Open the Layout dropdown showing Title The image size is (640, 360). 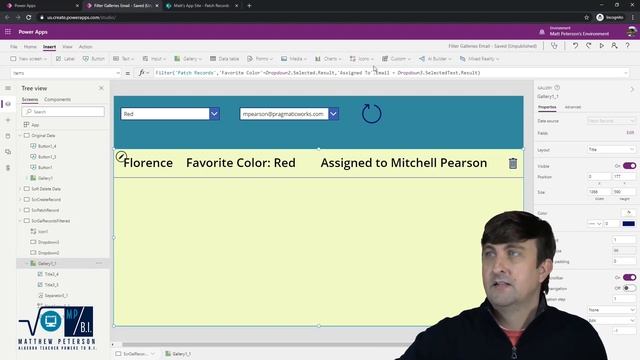pos(611,150)
